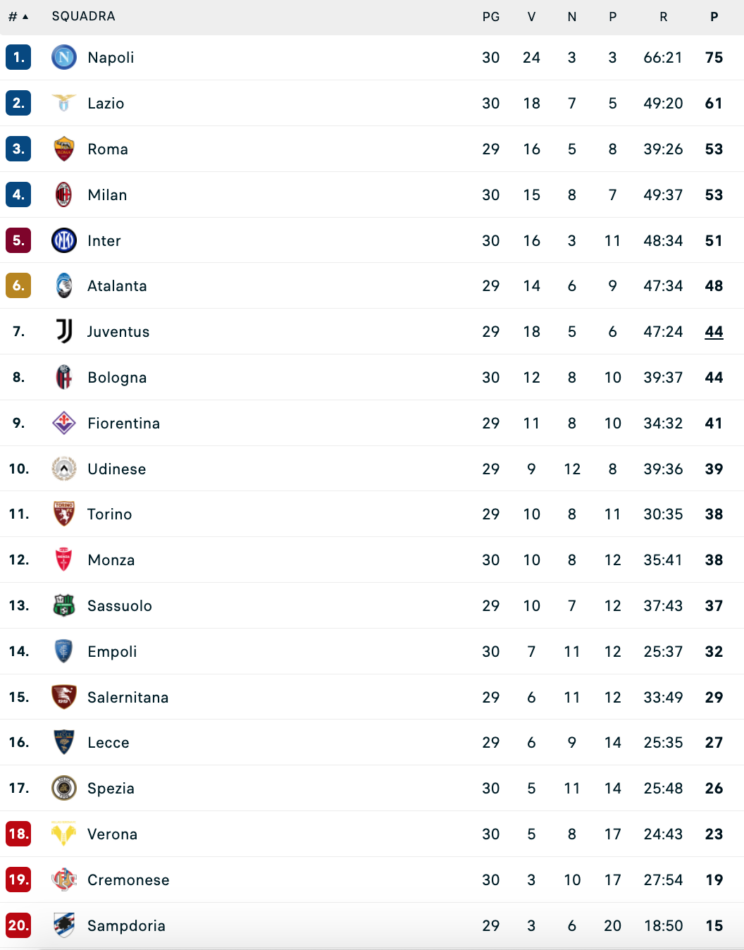The height and width of the screenshot is (950, 744).
Task: Sort by the R goals column header
Action: [663, 17]
